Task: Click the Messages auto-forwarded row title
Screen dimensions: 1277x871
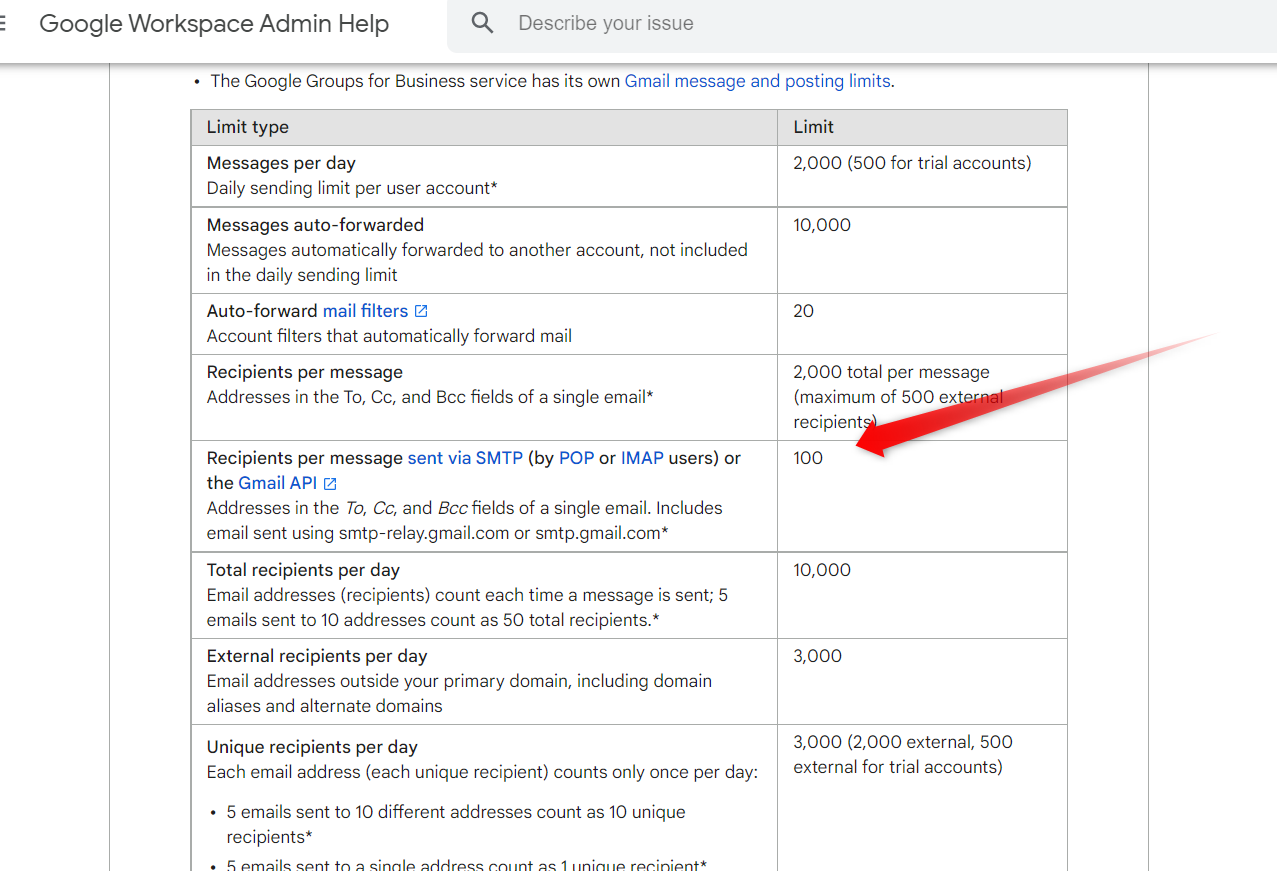Action: click(315, 225)
